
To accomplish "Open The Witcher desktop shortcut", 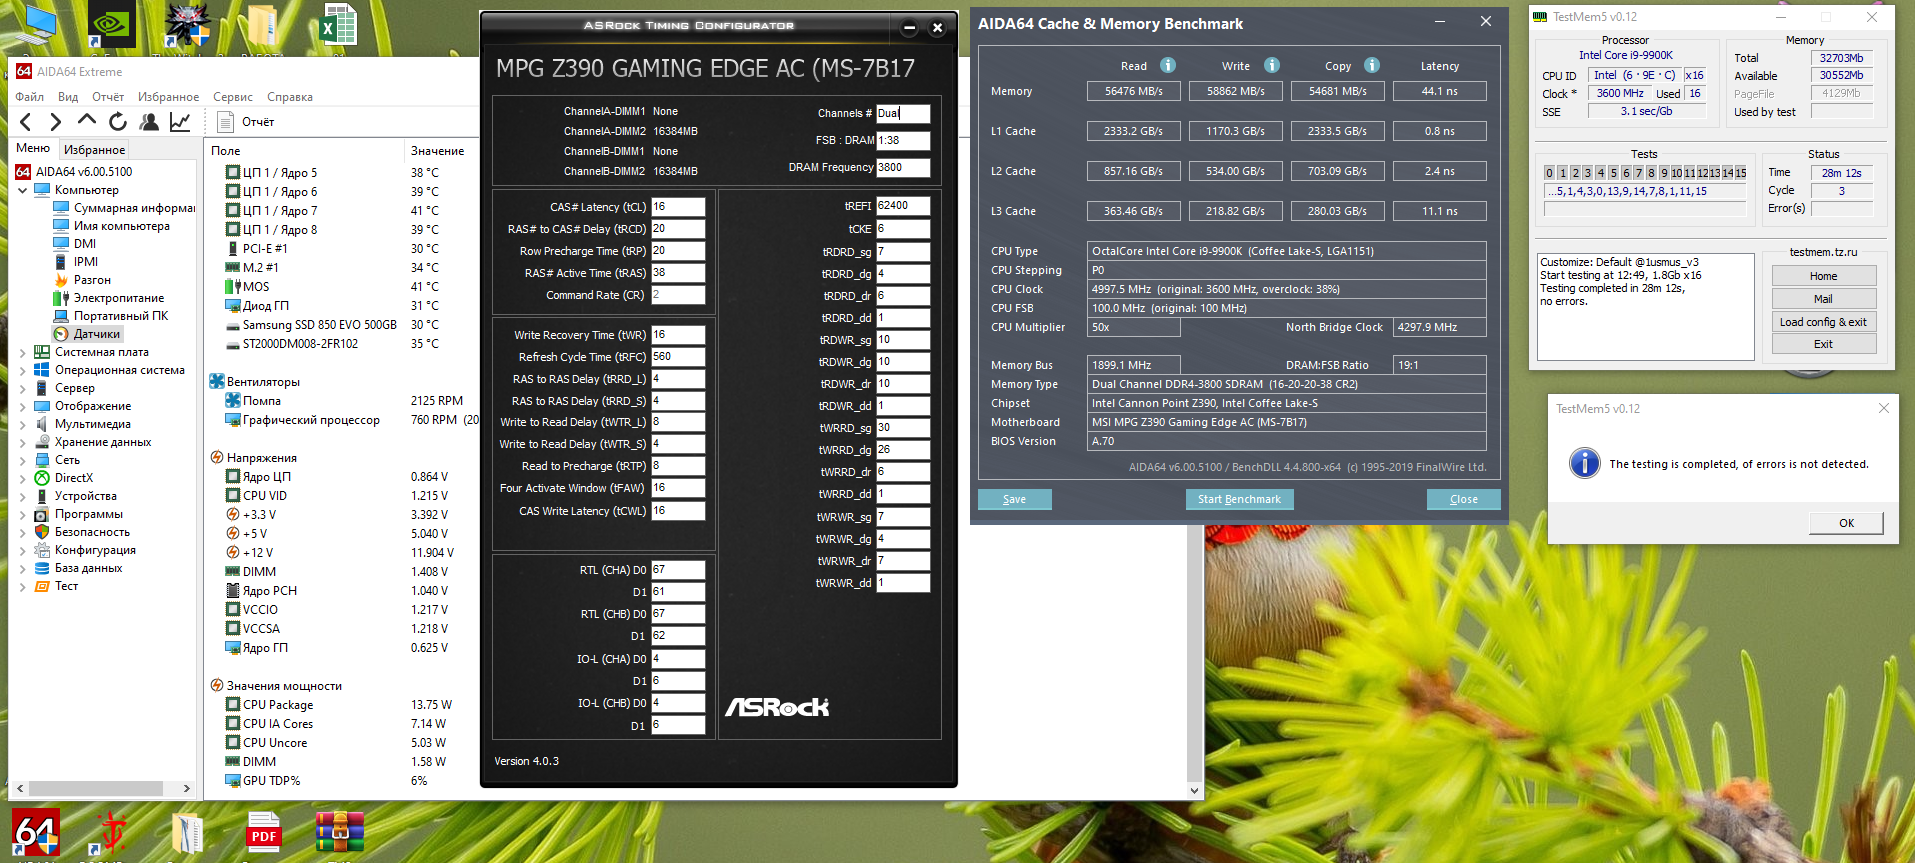I will coord(187,25).
